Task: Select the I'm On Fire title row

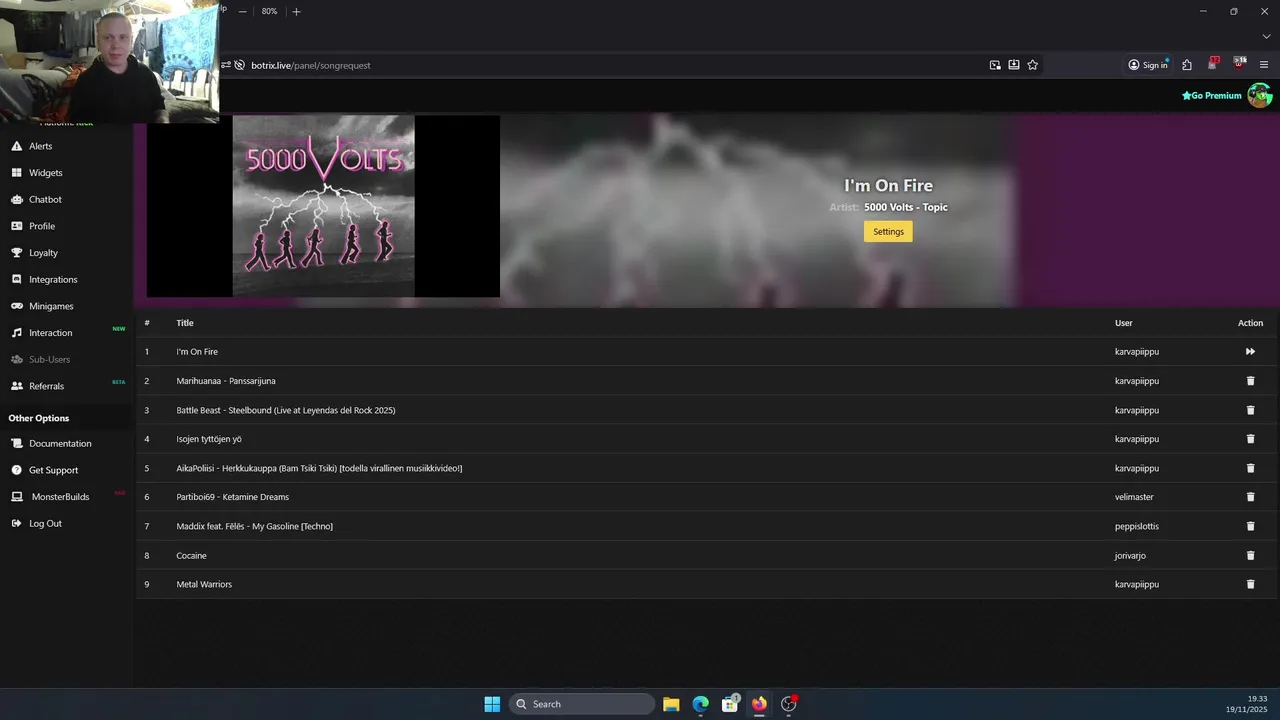Action: pos(707,352)
